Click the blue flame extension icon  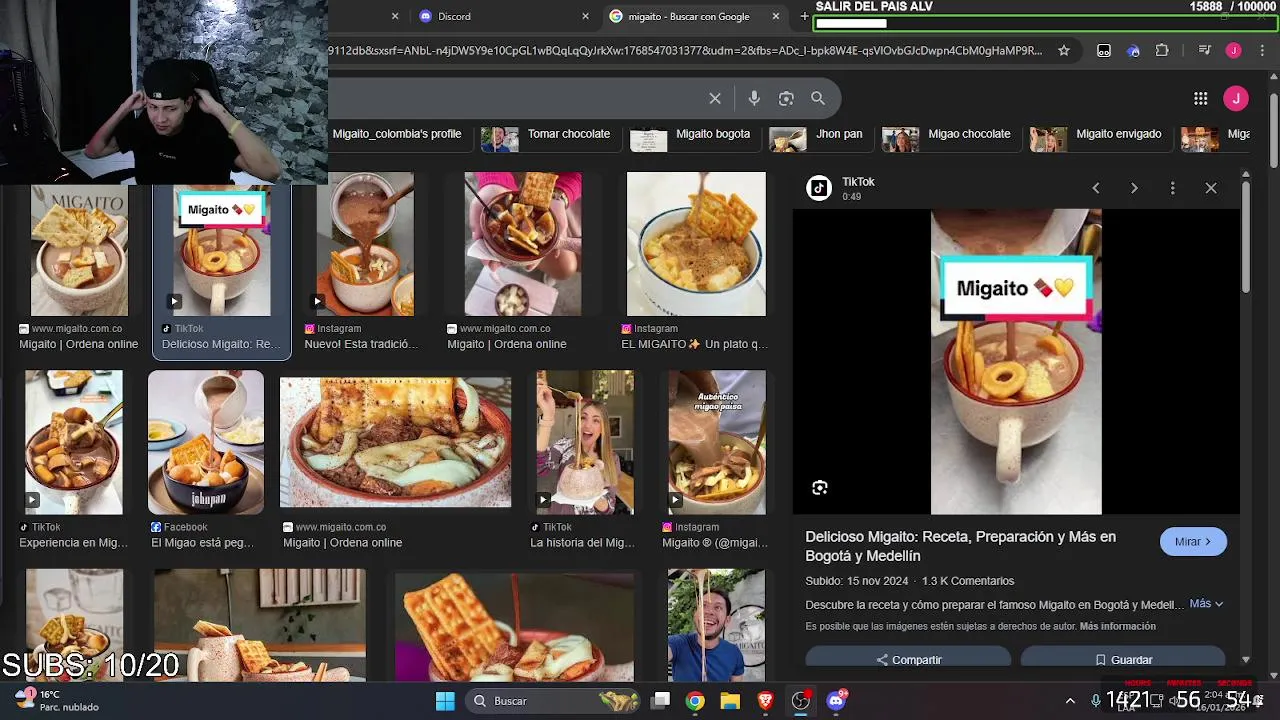click(x=1133, y=50)
